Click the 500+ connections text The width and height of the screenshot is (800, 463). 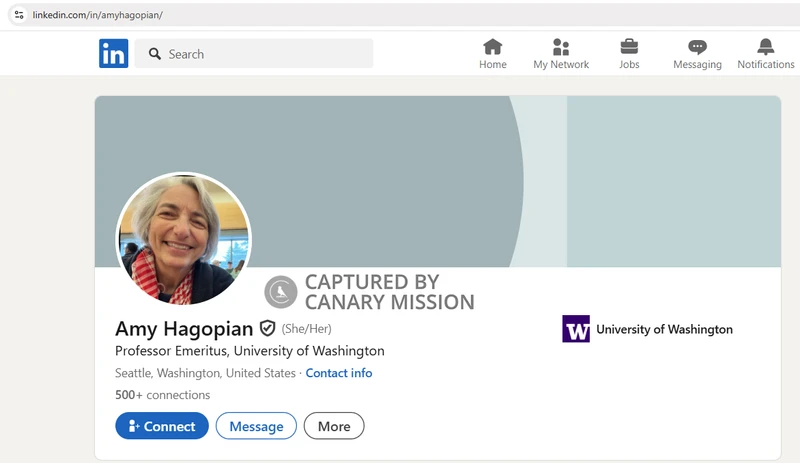[x=162, y=395]
